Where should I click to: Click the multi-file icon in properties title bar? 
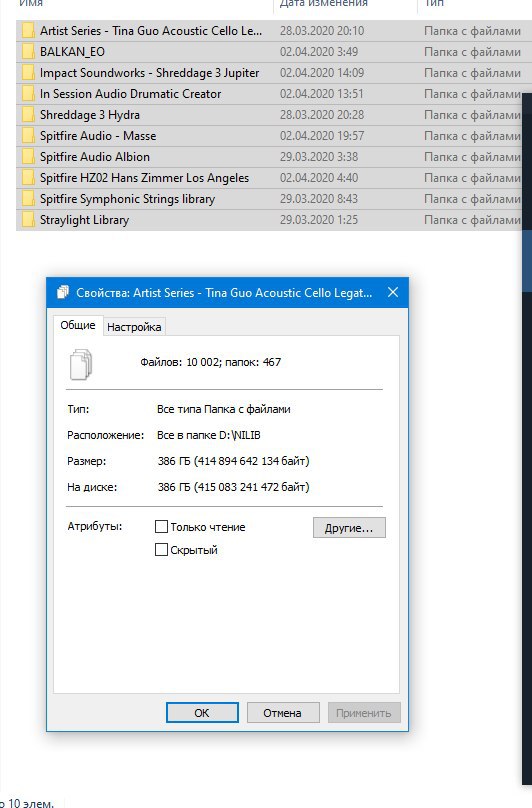pos(63,292)
